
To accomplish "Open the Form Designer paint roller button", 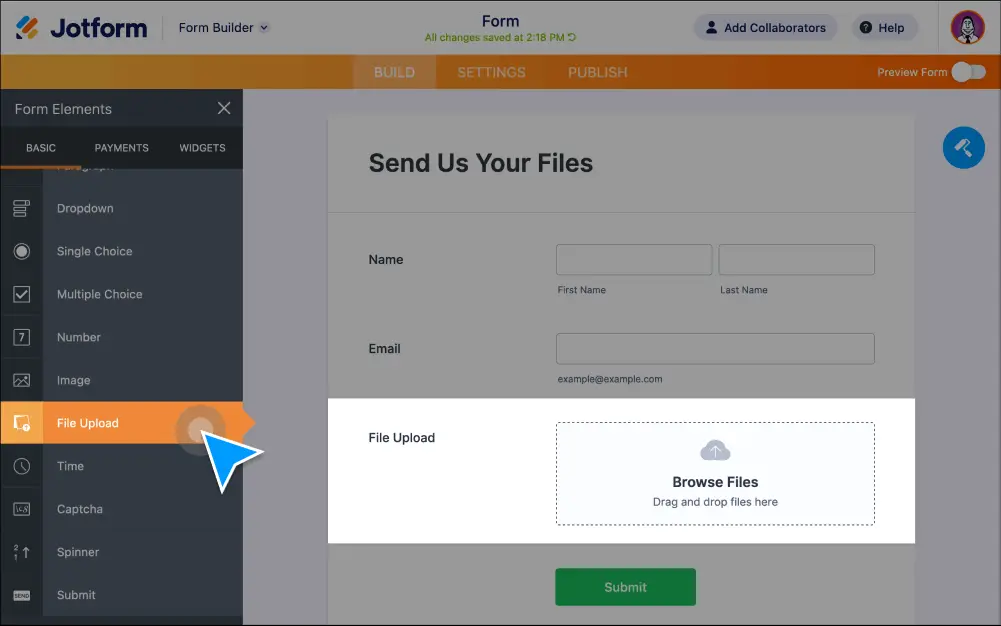I will click(963, 148).
